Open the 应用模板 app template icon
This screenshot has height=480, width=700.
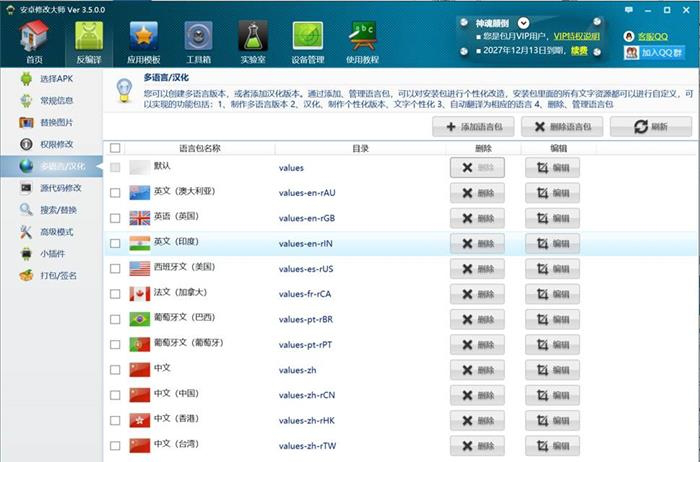(x=144, y=37)
